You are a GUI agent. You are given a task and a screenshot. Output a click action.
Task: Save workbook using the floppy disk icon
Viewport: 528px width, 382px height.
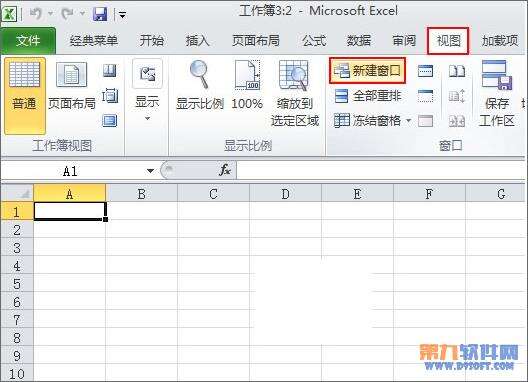tap(100, 14)
